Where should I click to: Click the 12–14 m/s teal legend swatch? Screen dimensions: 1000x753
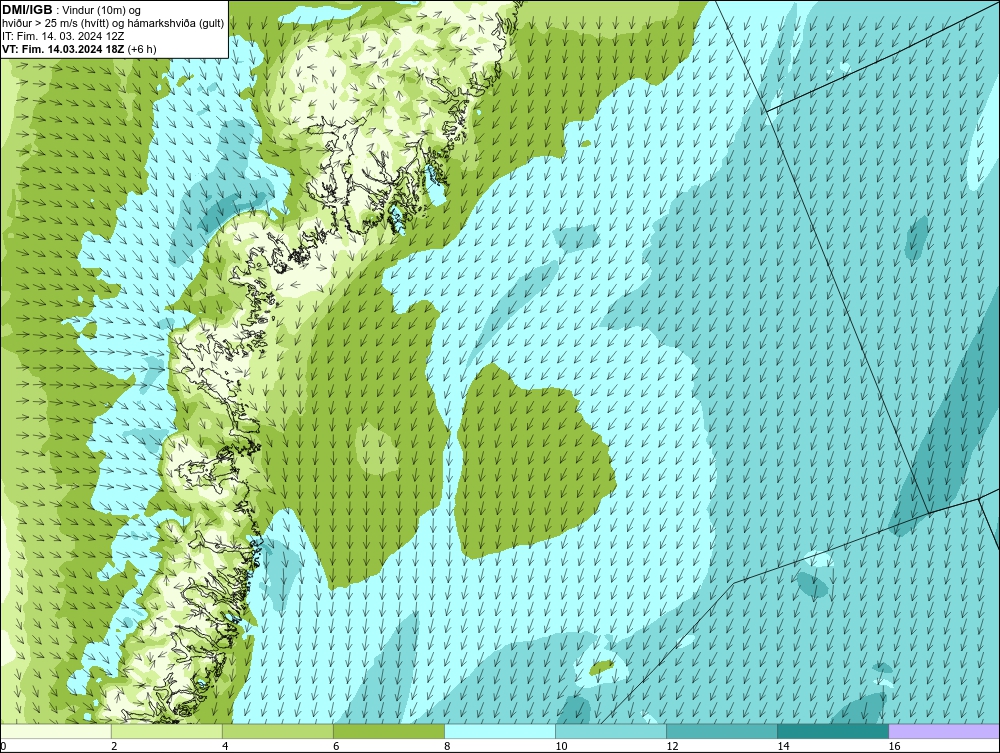[722, 731]
